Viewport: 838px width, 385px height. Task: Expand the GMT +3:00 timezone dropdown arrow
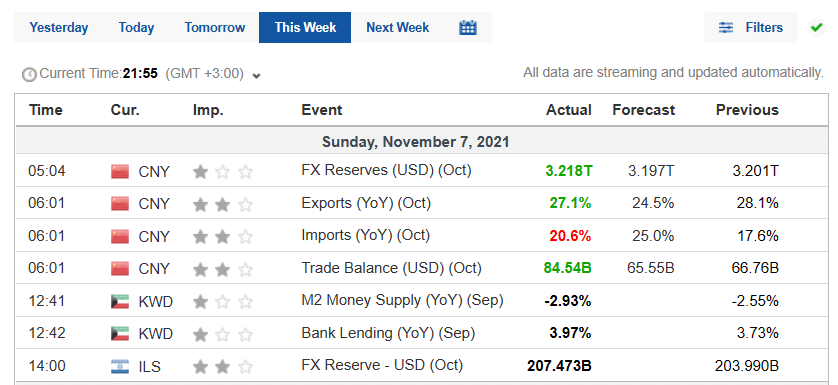pyautogui.click(x=257, y=75)
